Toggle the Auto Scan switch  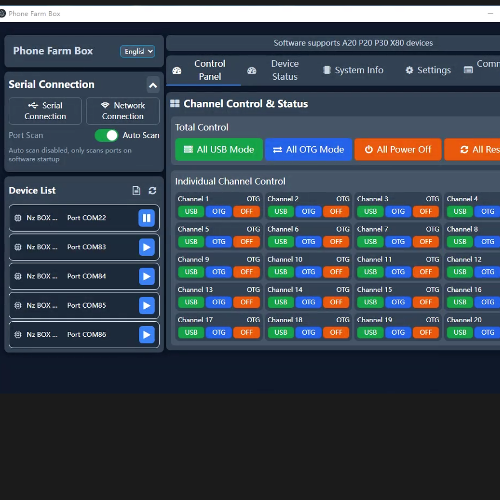pos(106,135)
